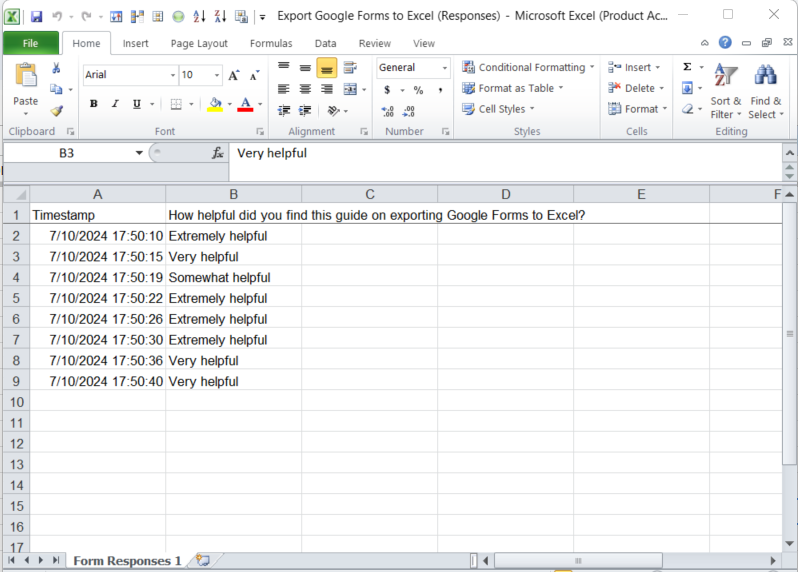Toggle Italic formatting

(x=115, y=104)
